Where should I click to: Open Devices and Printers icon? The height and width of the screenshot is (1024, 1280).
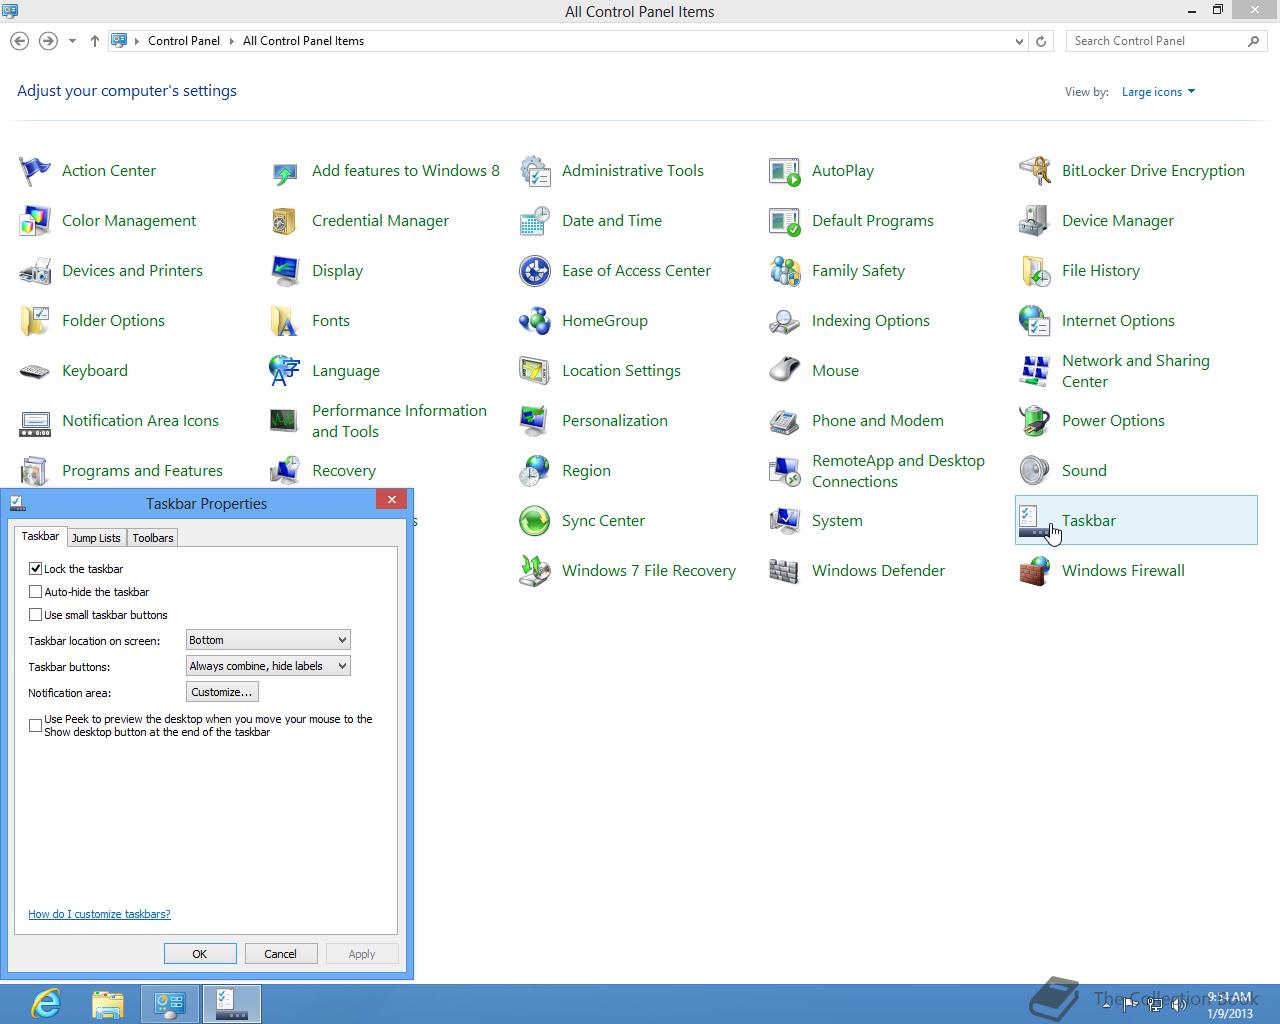point(35,271)
